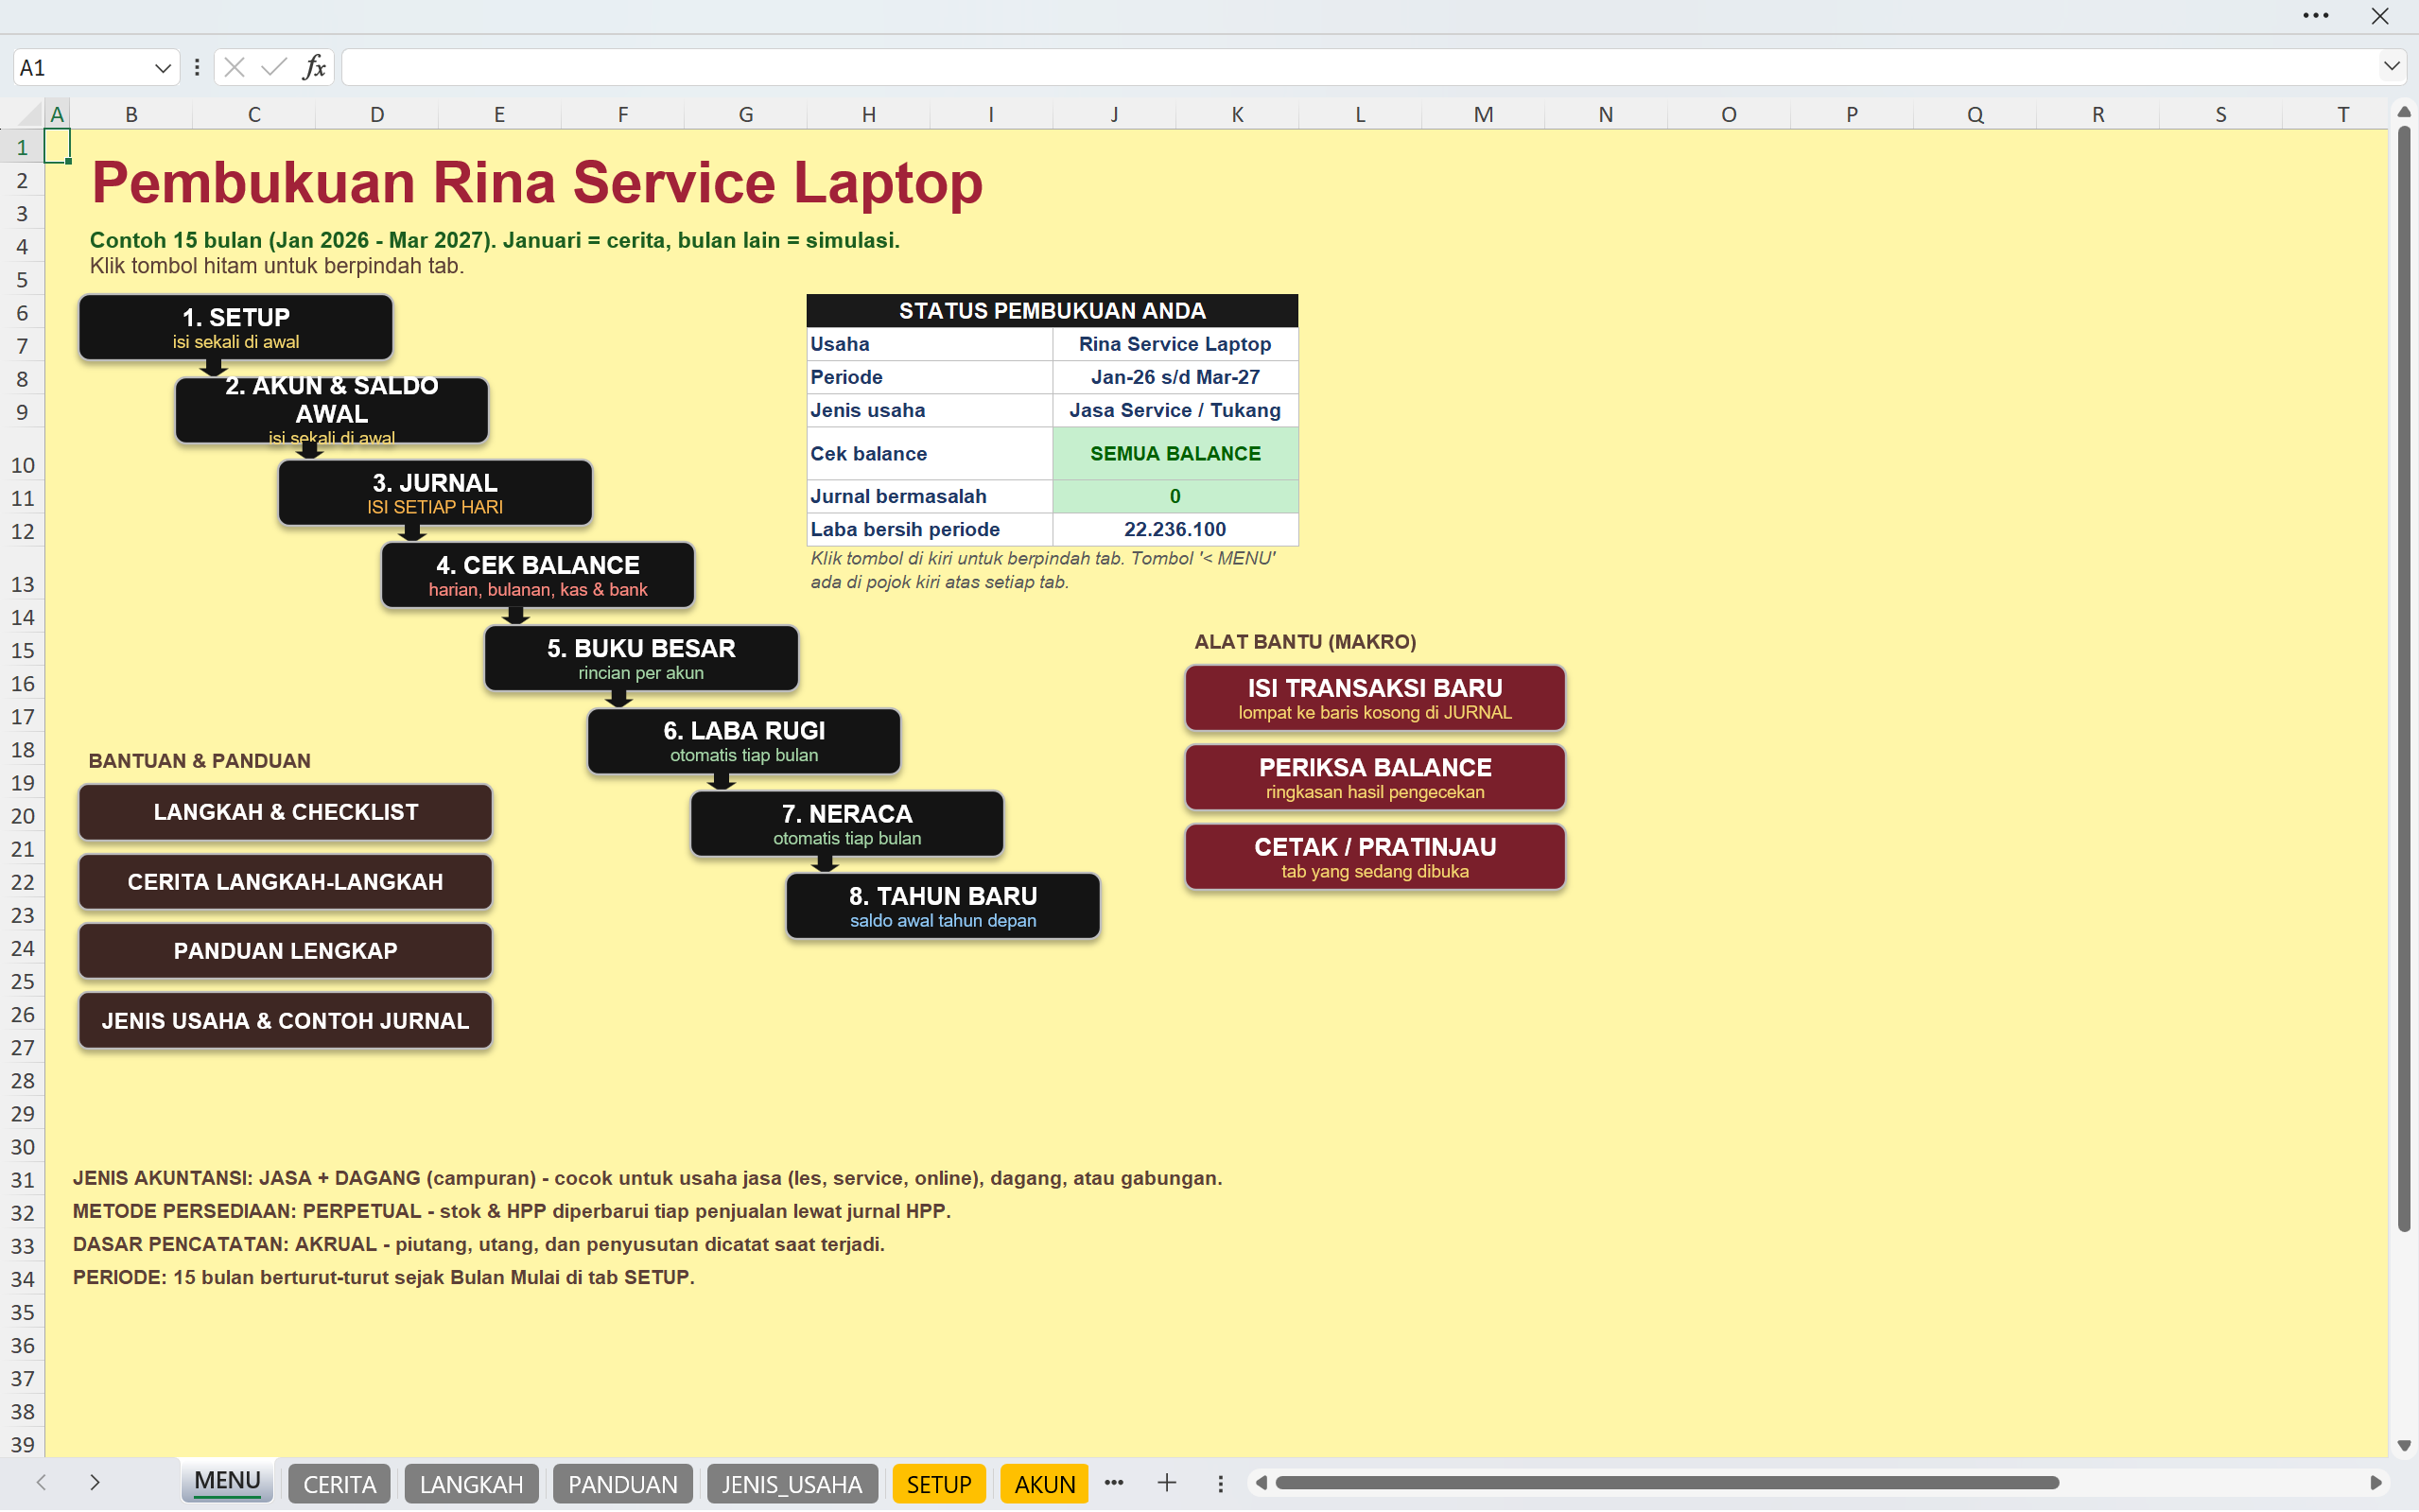The height and width of the screenshot is (1512, 2419).
Task: Go to 6. LABA RUGI button
Action: point(744,741)
